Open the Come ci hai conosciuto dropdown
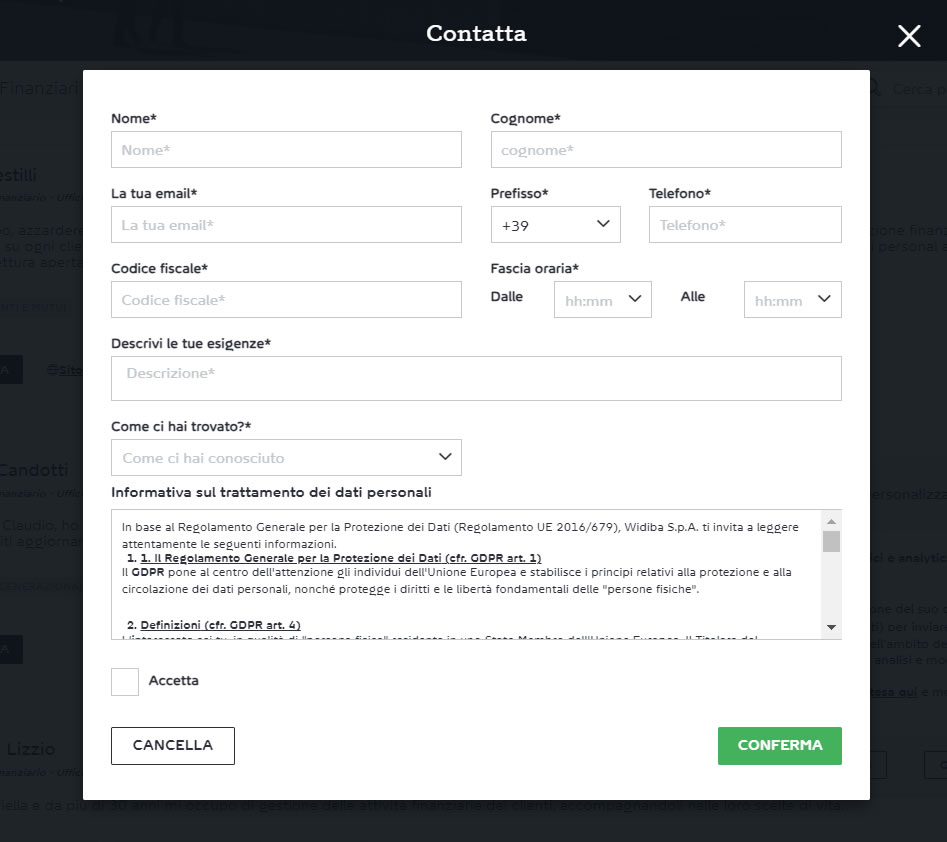 (x=286, y=458)
